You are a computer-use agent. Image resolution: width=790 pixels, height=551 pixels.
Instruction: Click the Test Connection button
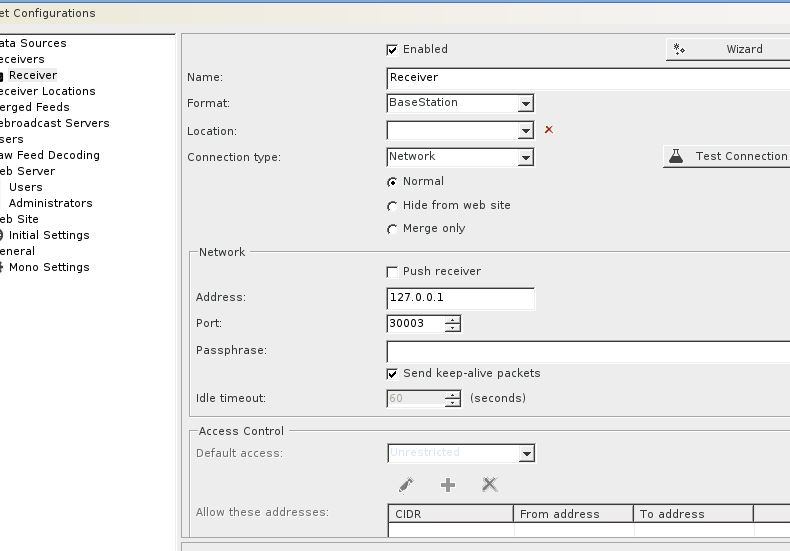727,156
